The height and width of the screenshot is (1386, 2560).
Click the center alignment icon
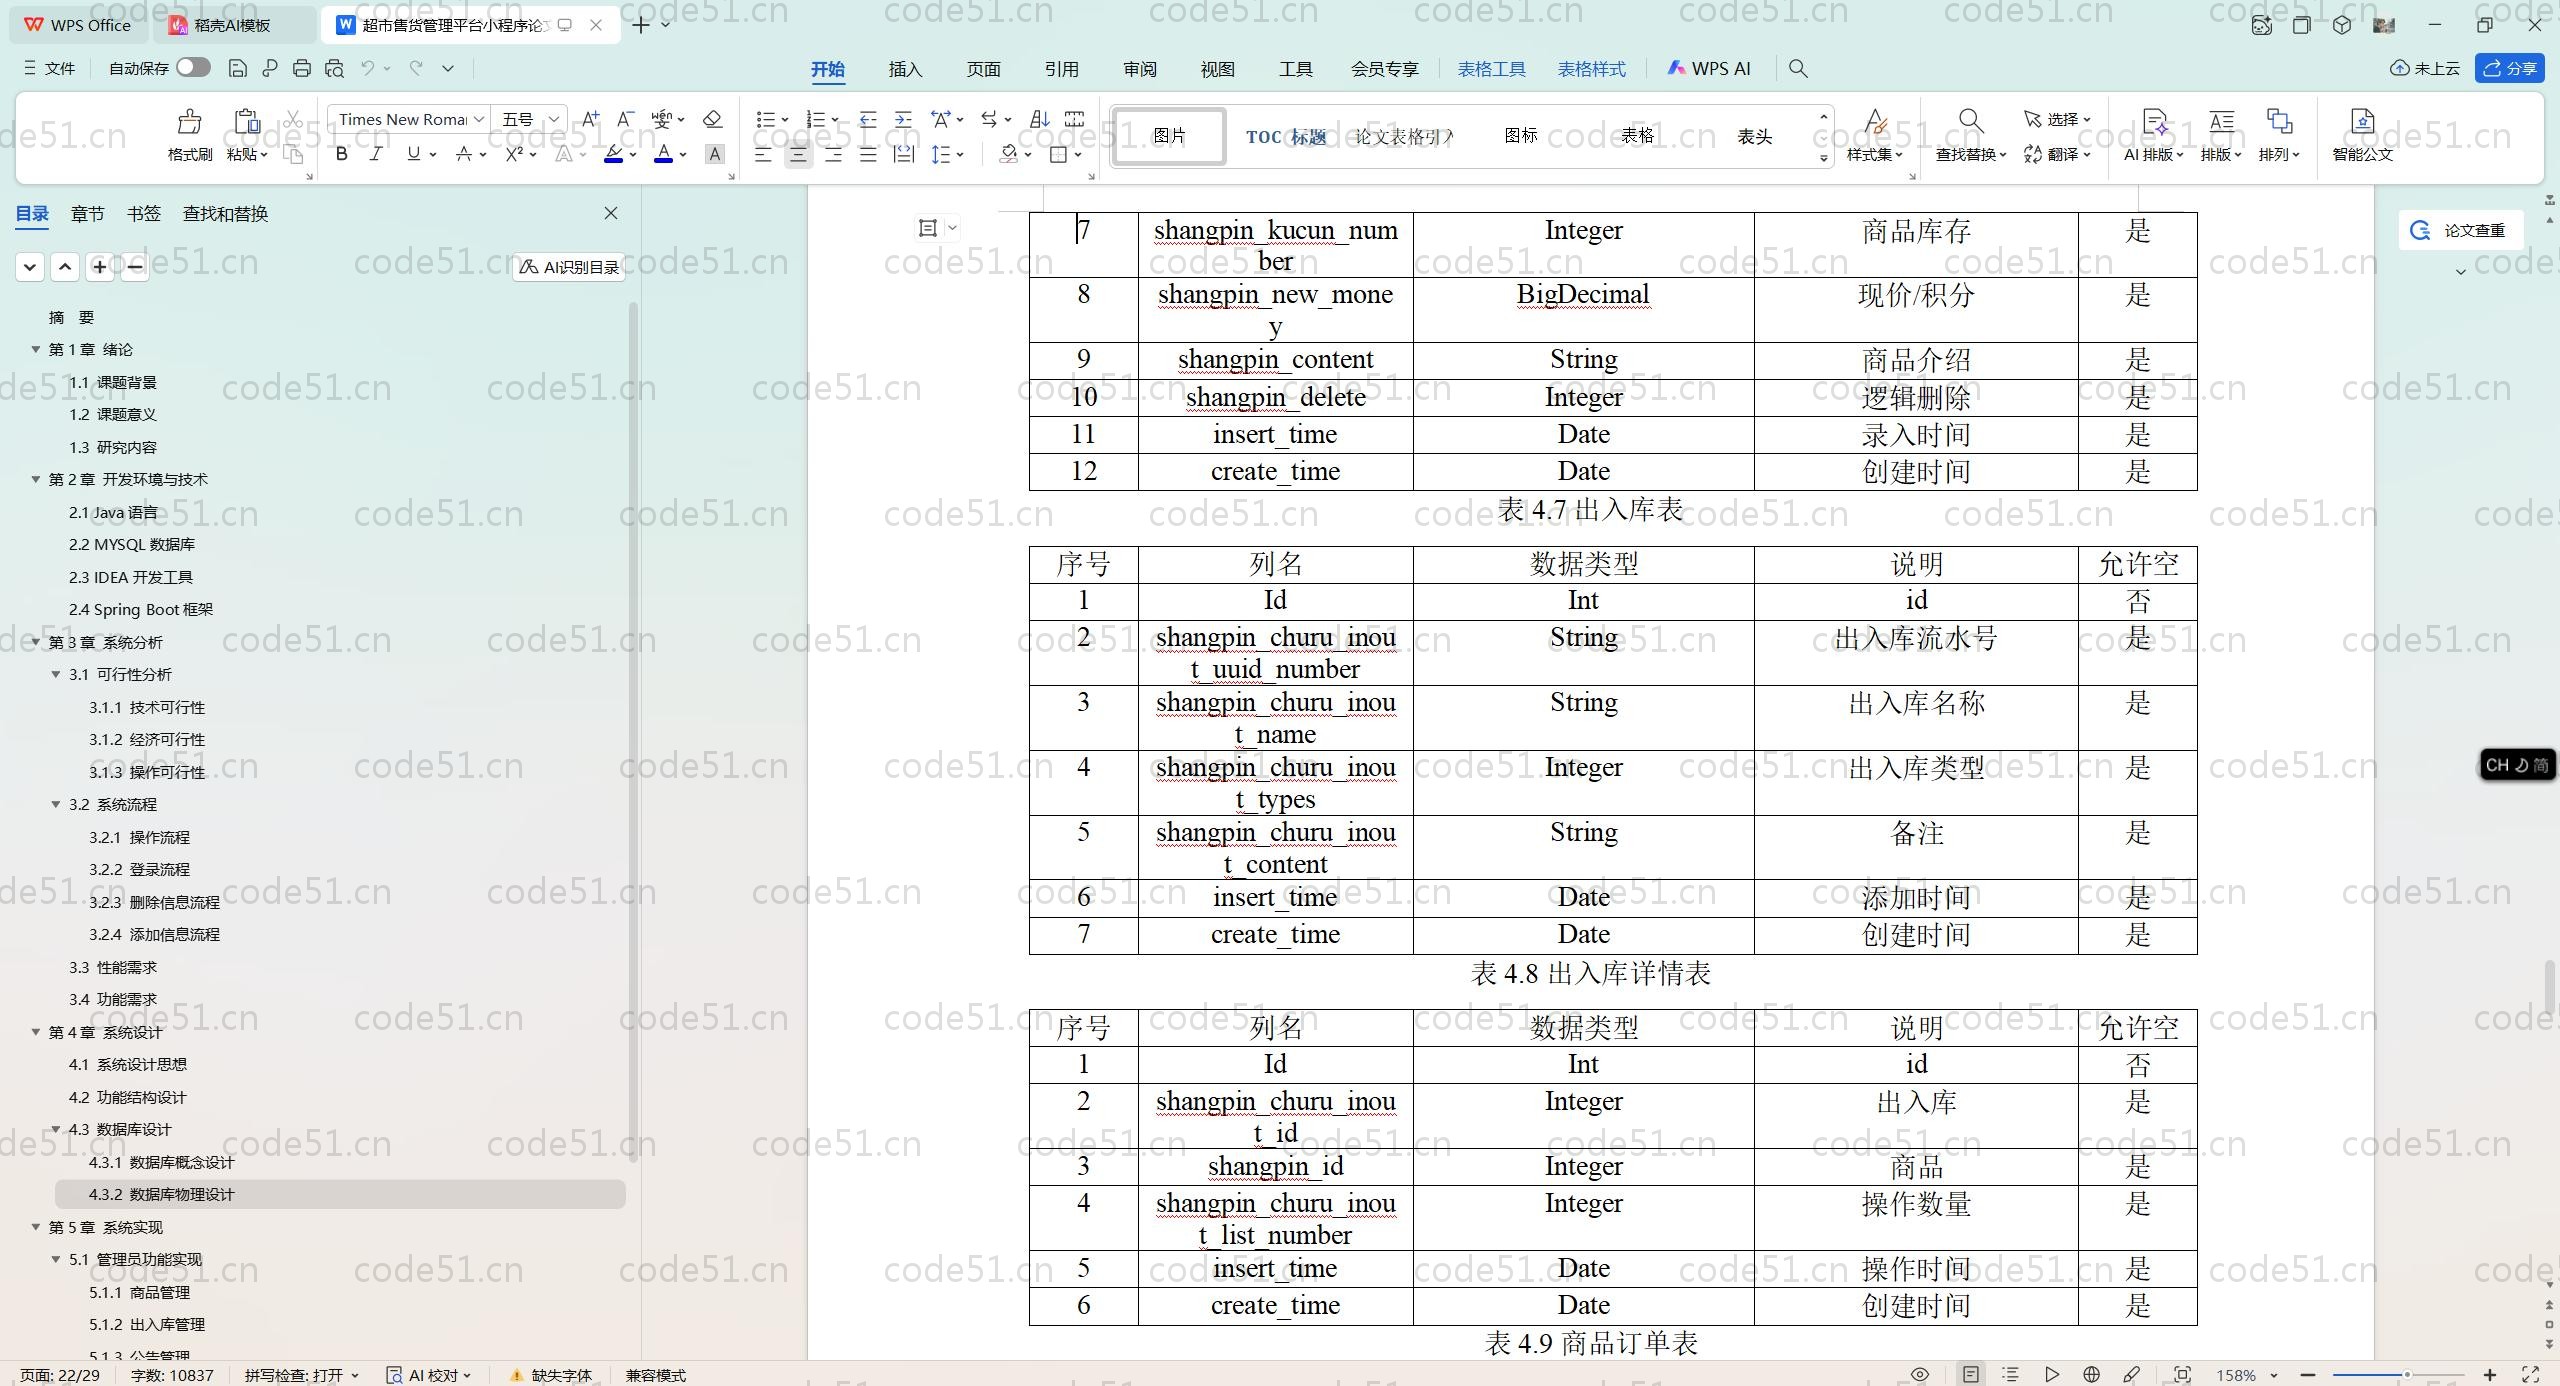(798, 154)
